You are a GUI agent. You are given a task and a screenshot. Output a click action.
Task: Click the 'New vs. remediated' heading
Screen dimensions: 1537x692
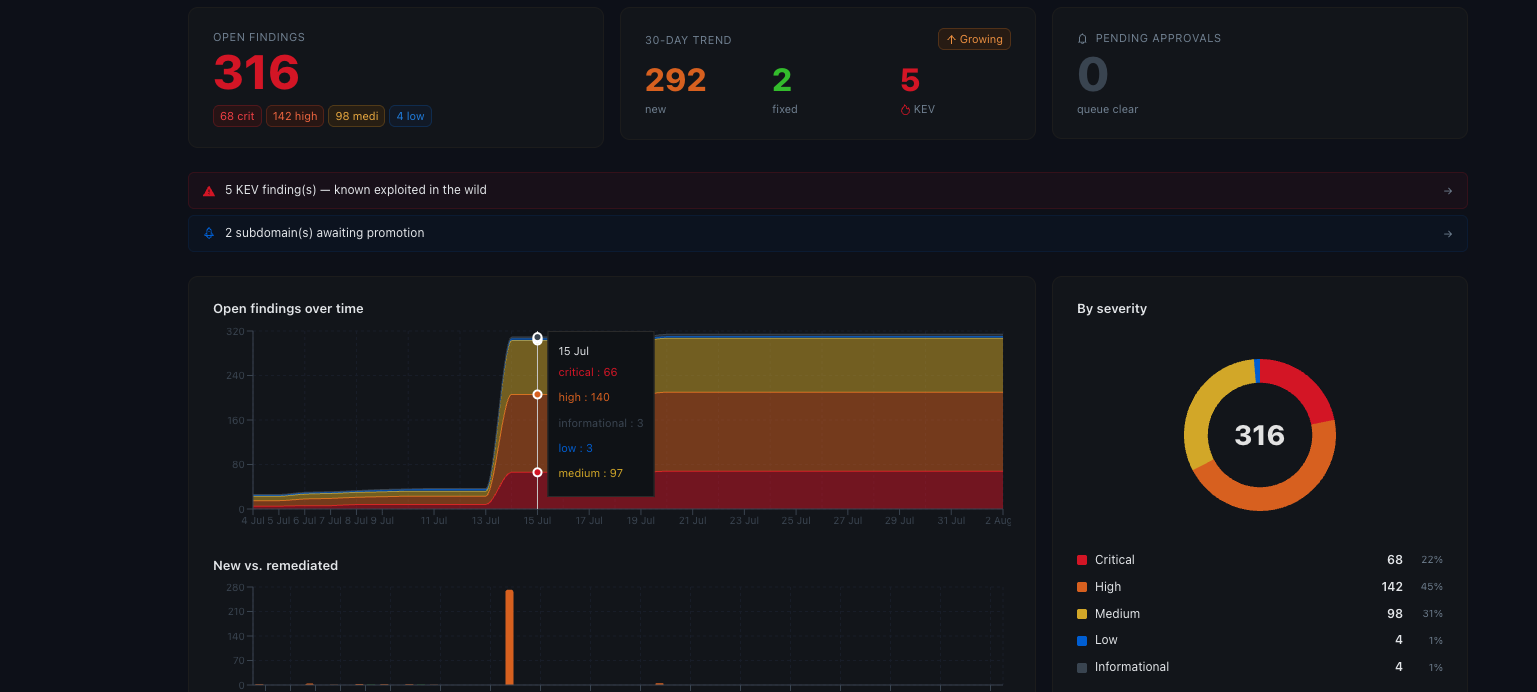275,566
